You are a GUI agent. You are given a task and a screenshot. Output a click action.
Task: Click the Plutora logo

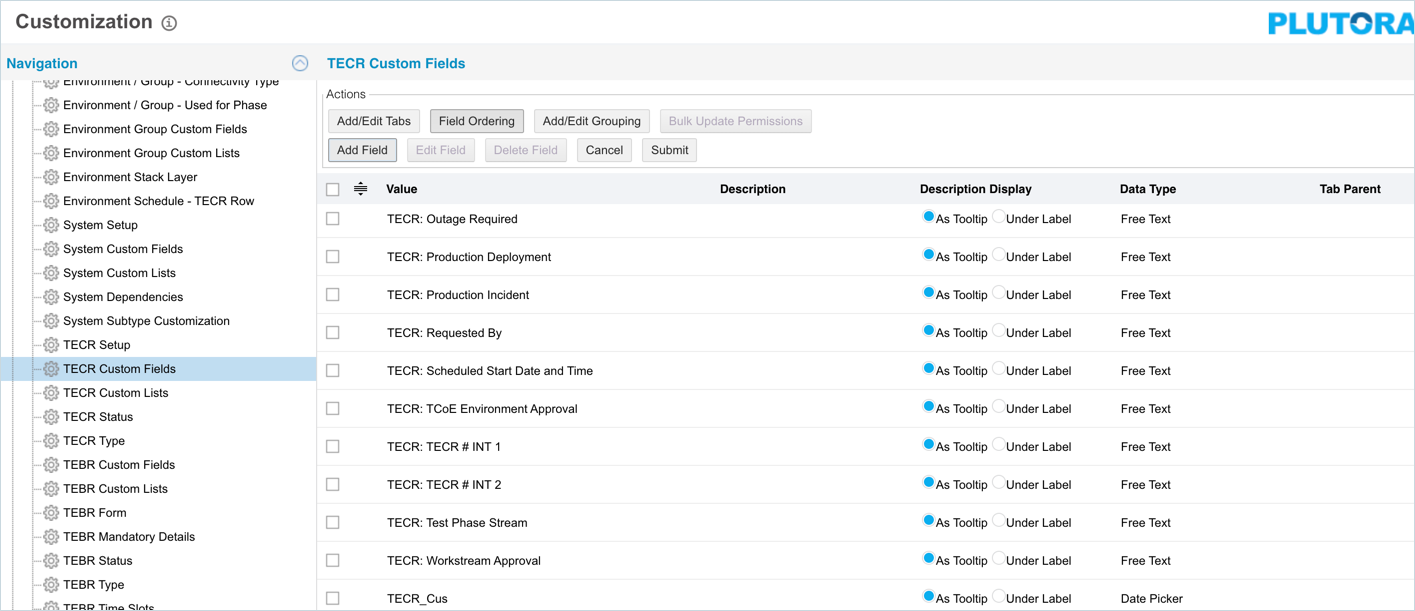tap(1340, 23)
